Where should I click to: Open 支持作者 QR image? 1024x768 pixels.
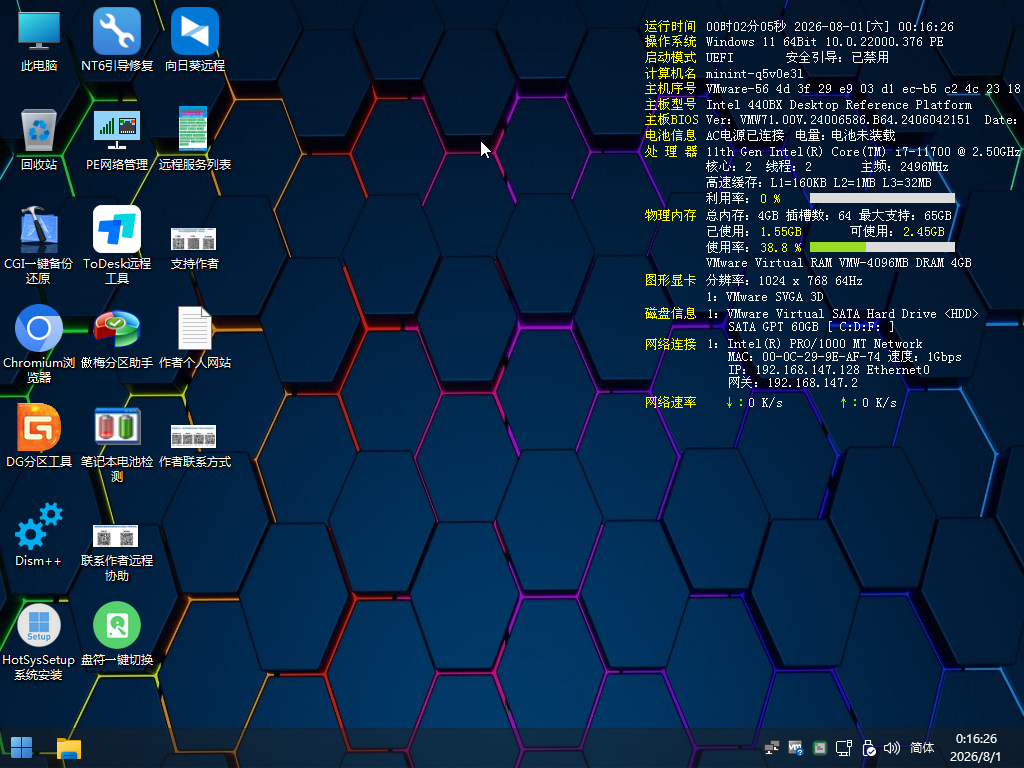(x=195, y=248)
